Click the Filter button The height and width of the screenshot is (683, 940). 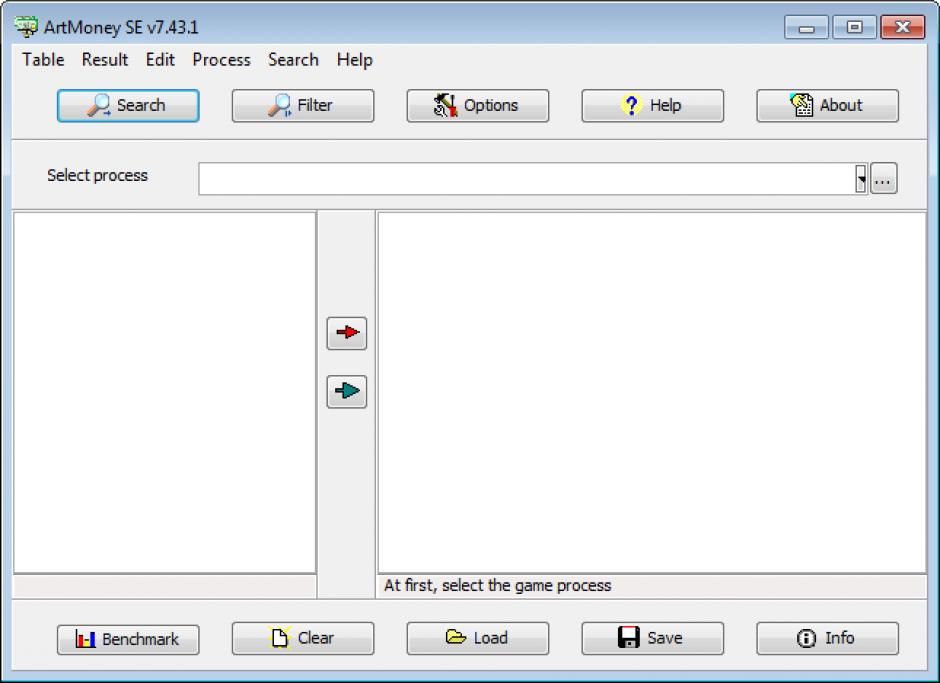303,106
